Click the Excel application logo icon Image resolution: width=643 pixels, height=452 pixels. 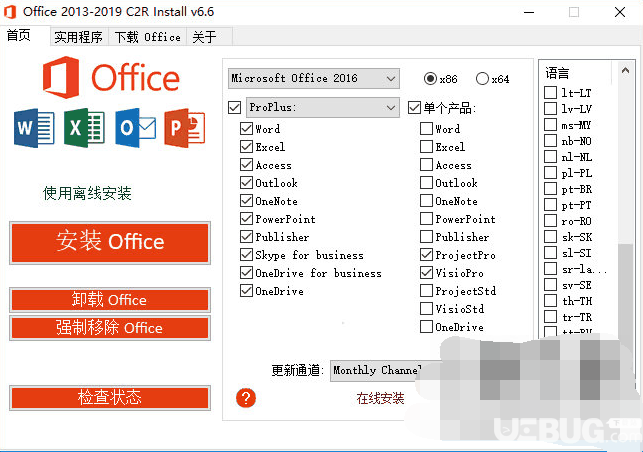pos(84,128)
